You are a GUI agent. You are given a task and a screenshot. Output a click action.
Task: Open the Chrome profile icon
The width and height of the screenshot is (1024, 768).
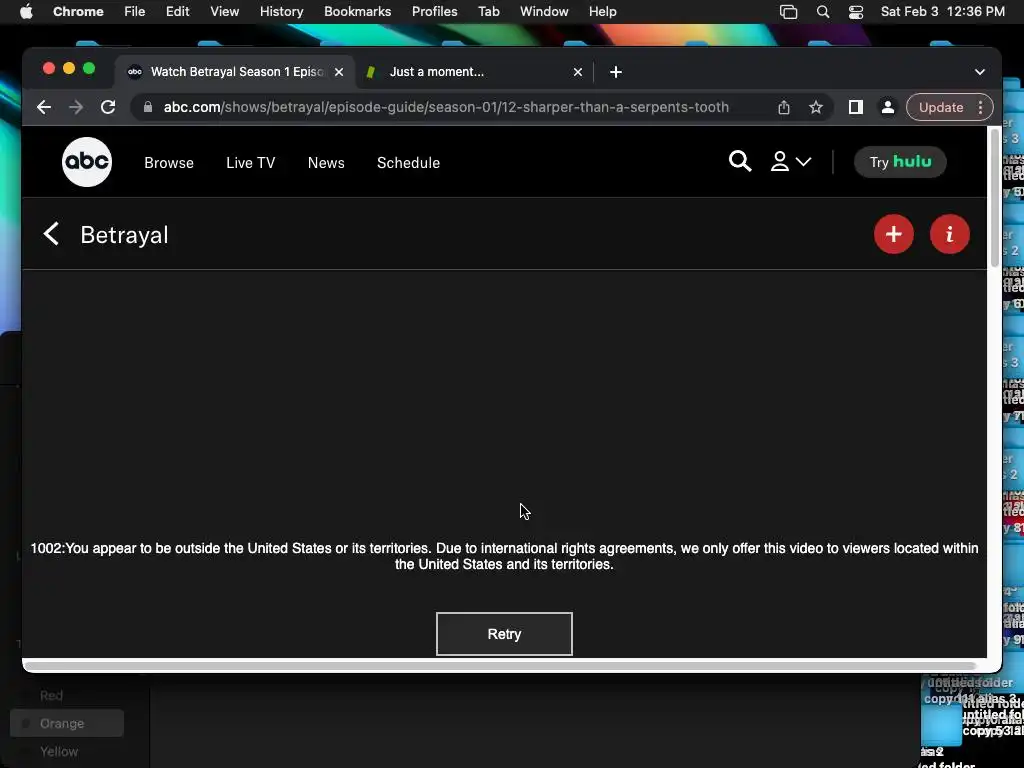pyautogui.click(x=888, y=107)
